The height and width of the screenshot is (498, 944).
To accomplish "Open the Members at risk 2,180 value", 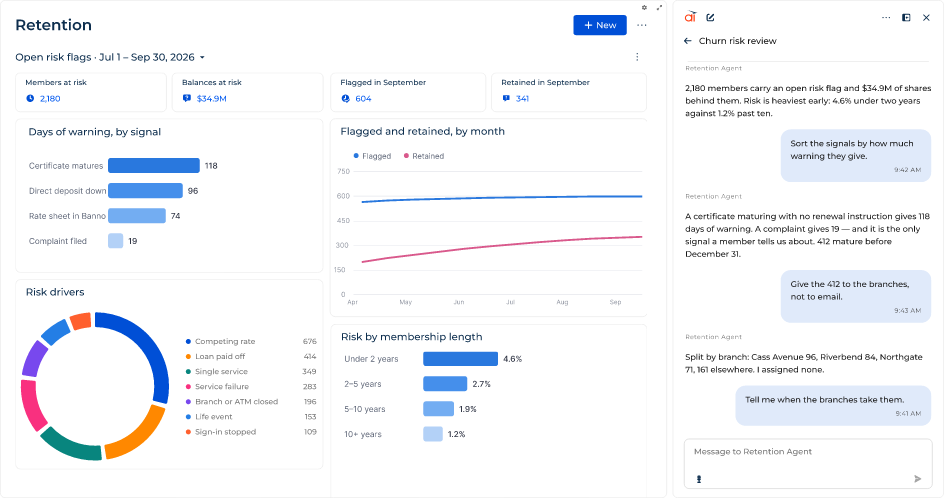I will [50, 99].
